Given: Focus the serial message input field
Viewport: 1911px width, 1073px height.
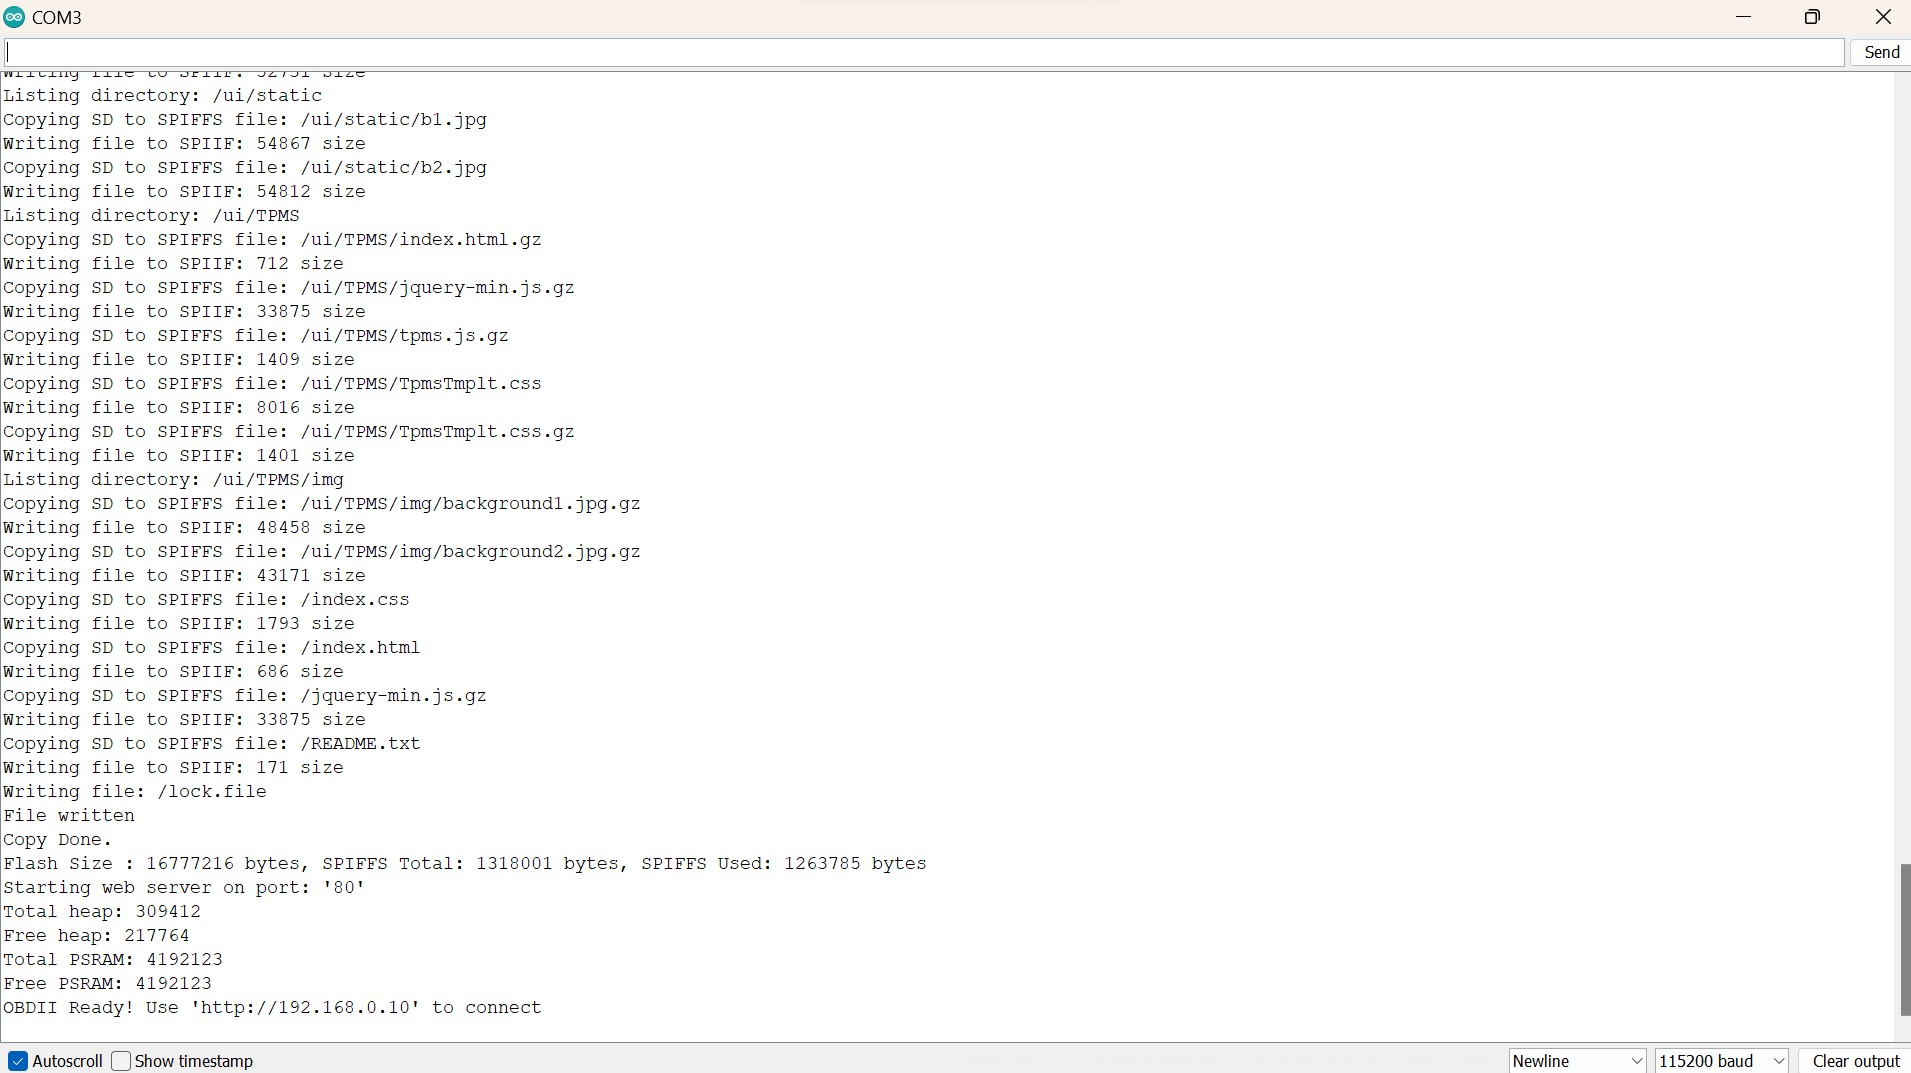Looking at the screenshot, I should pos(924,52).
